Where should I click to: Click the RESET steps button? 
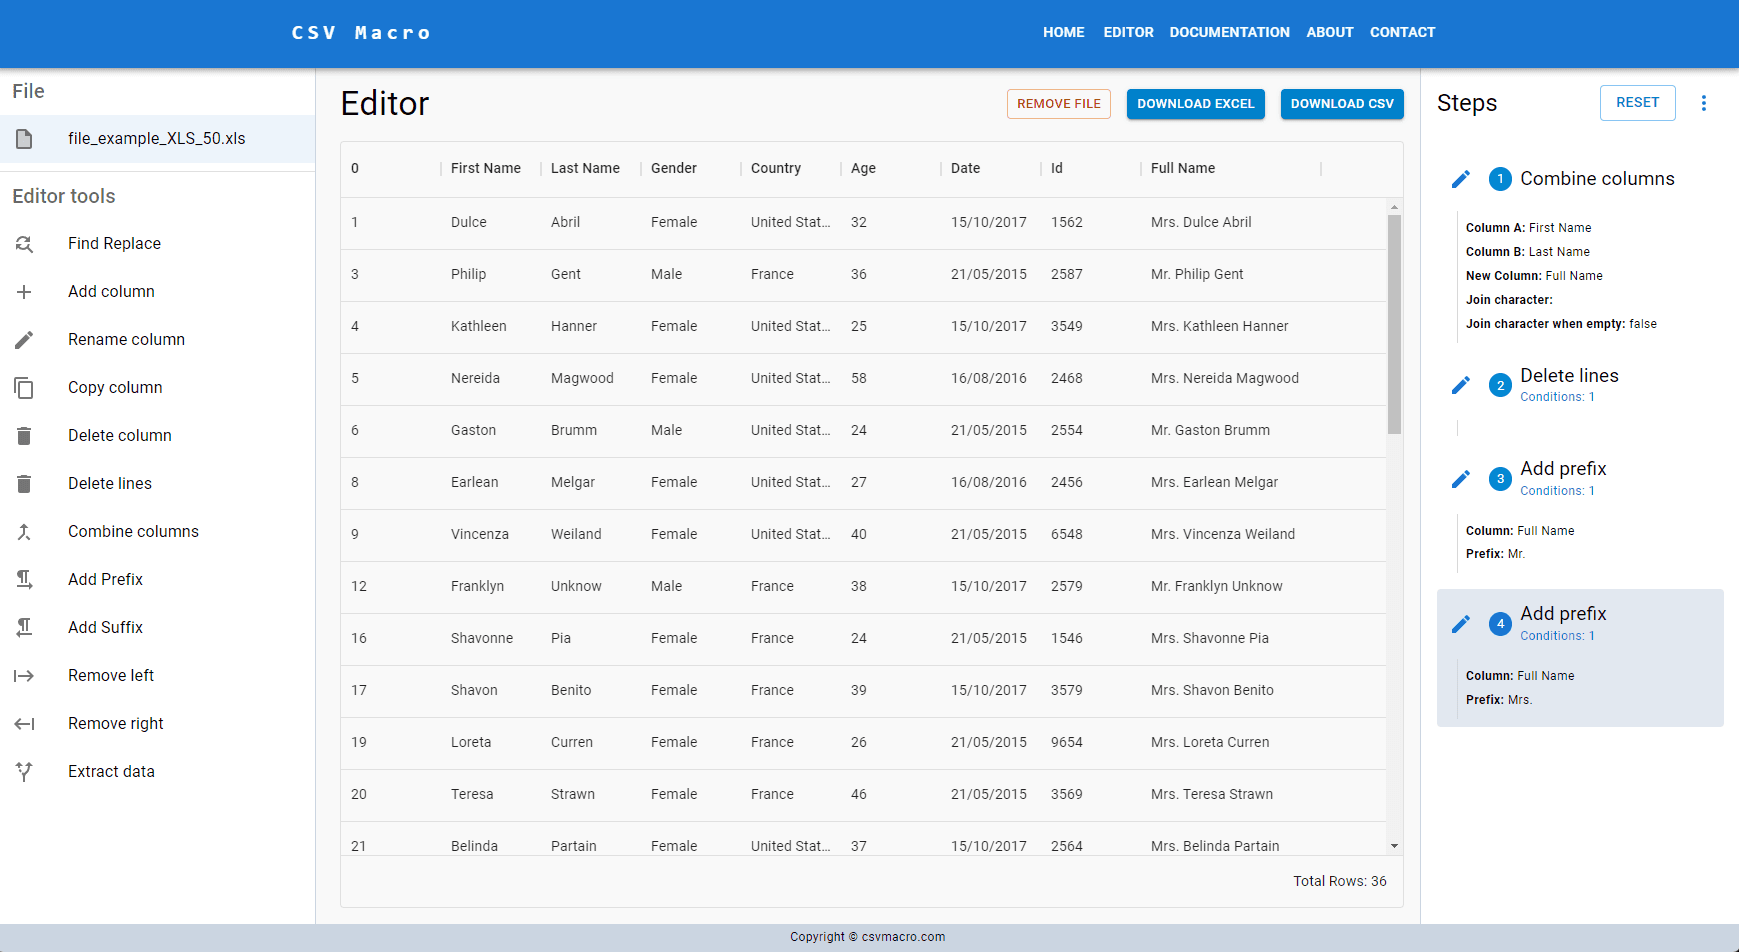(1638, 103)
